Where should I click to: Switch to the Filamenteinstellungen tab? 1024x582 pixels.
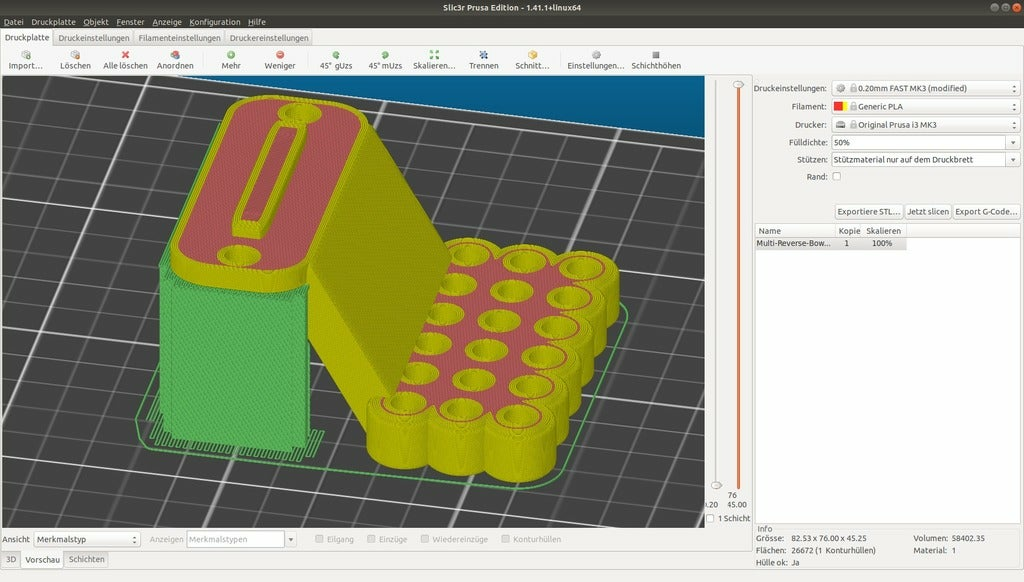click(x=180, y=38)
